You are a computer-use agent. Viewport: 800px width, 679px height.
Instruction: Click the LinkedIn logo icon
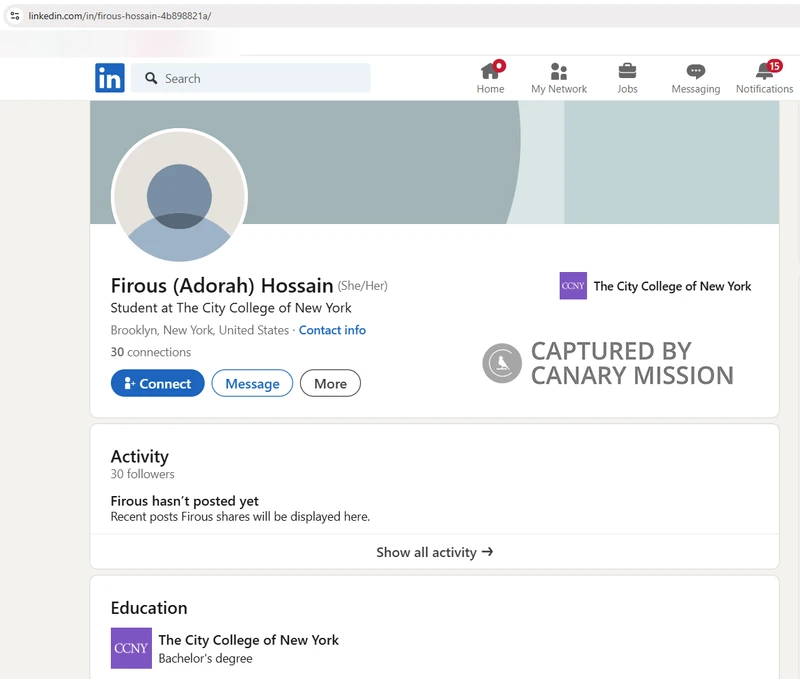coord(110,78)
